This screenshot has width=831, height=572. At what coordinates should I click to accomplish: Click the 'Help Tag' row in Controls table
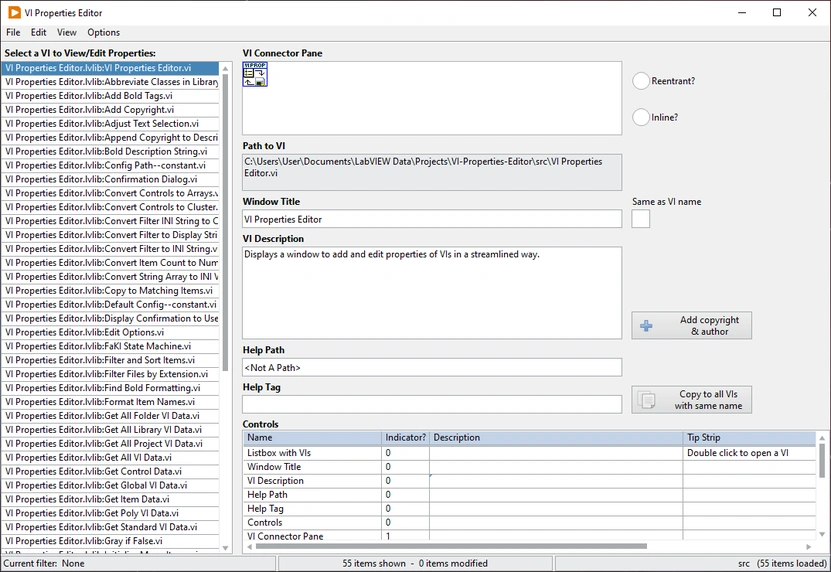coord(529,508)
